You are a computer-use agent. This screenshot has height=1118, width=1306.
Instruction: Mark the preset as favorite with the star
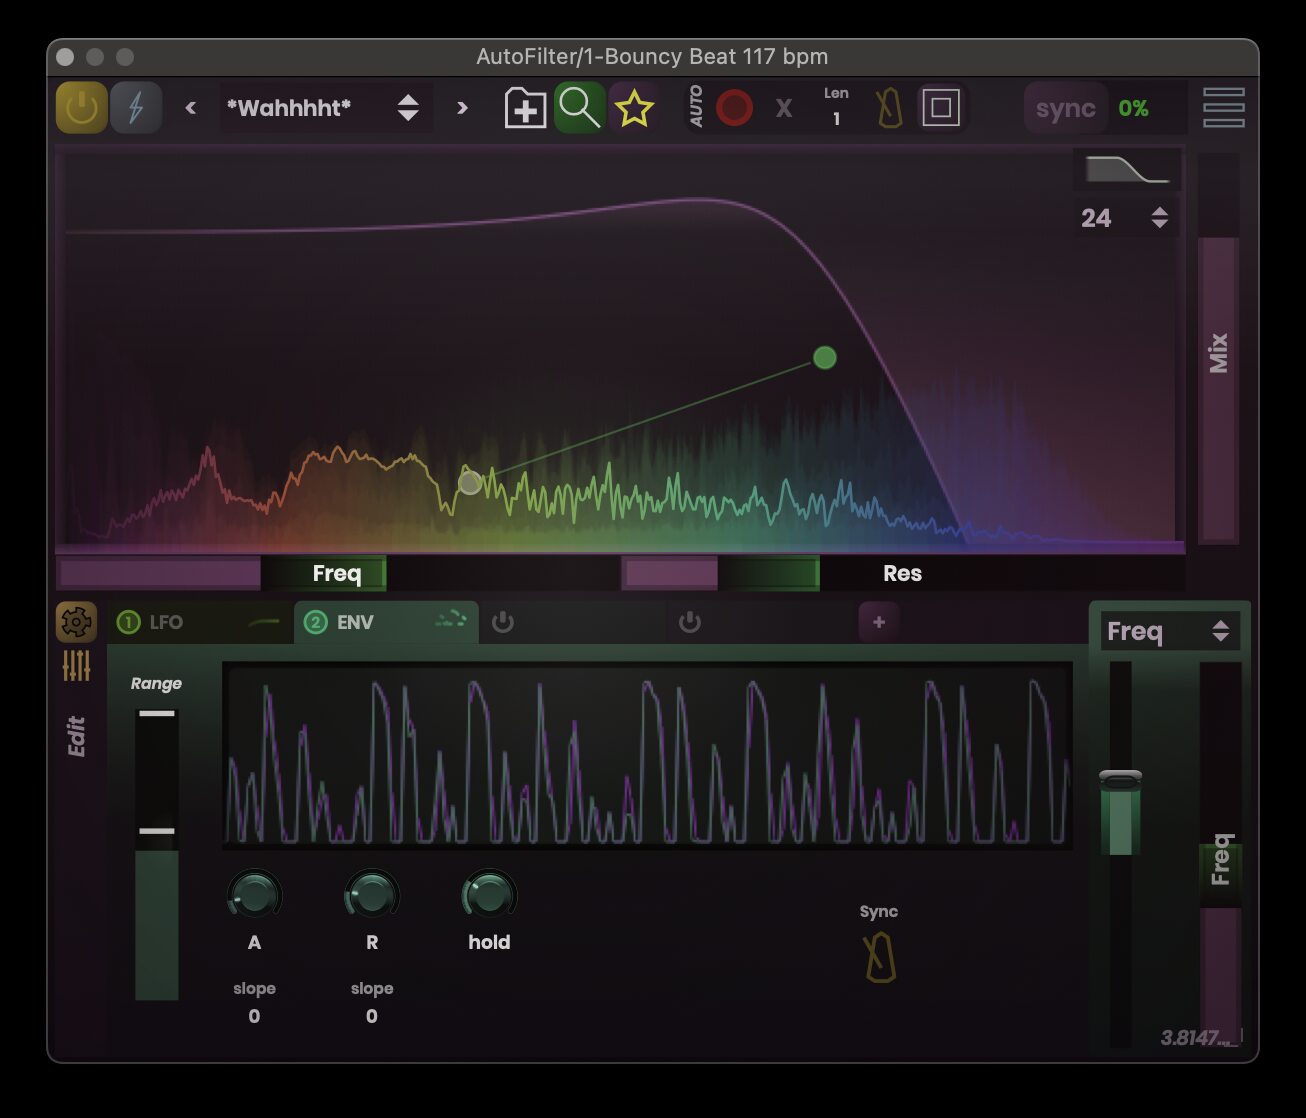(635, 108)
